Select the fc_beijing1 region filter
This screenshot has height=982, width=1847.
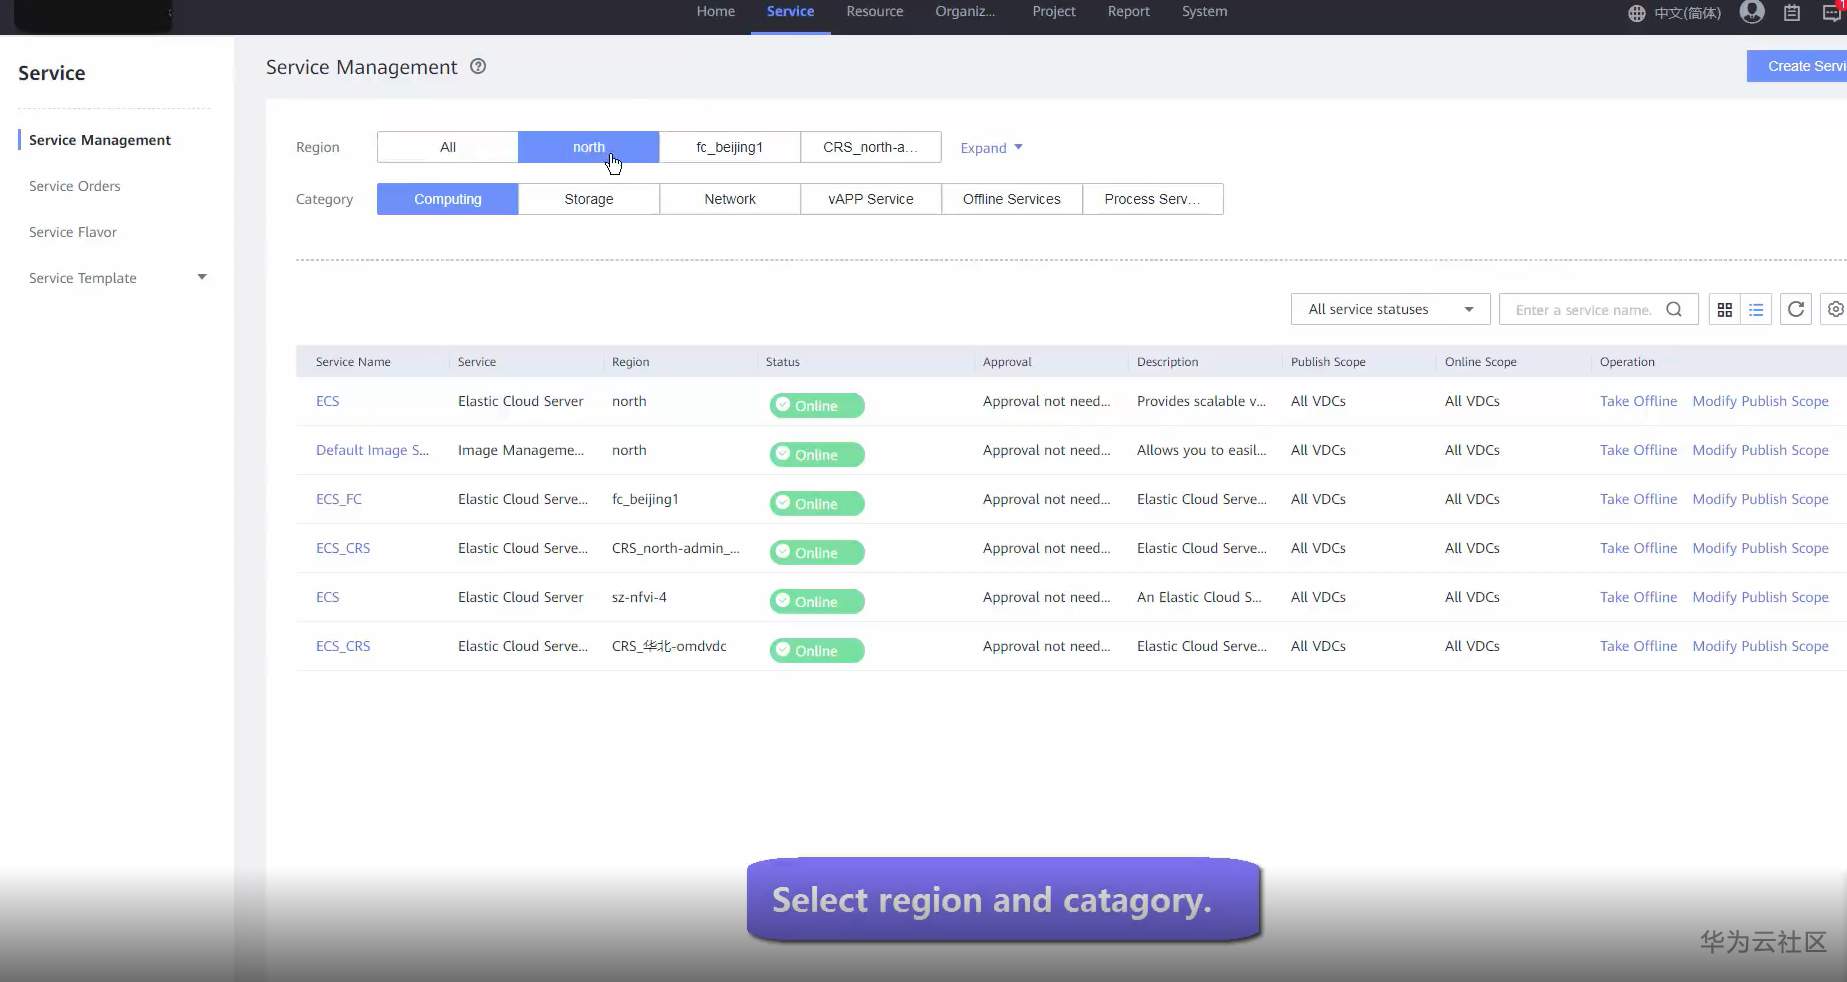click(x=730, y=147)
